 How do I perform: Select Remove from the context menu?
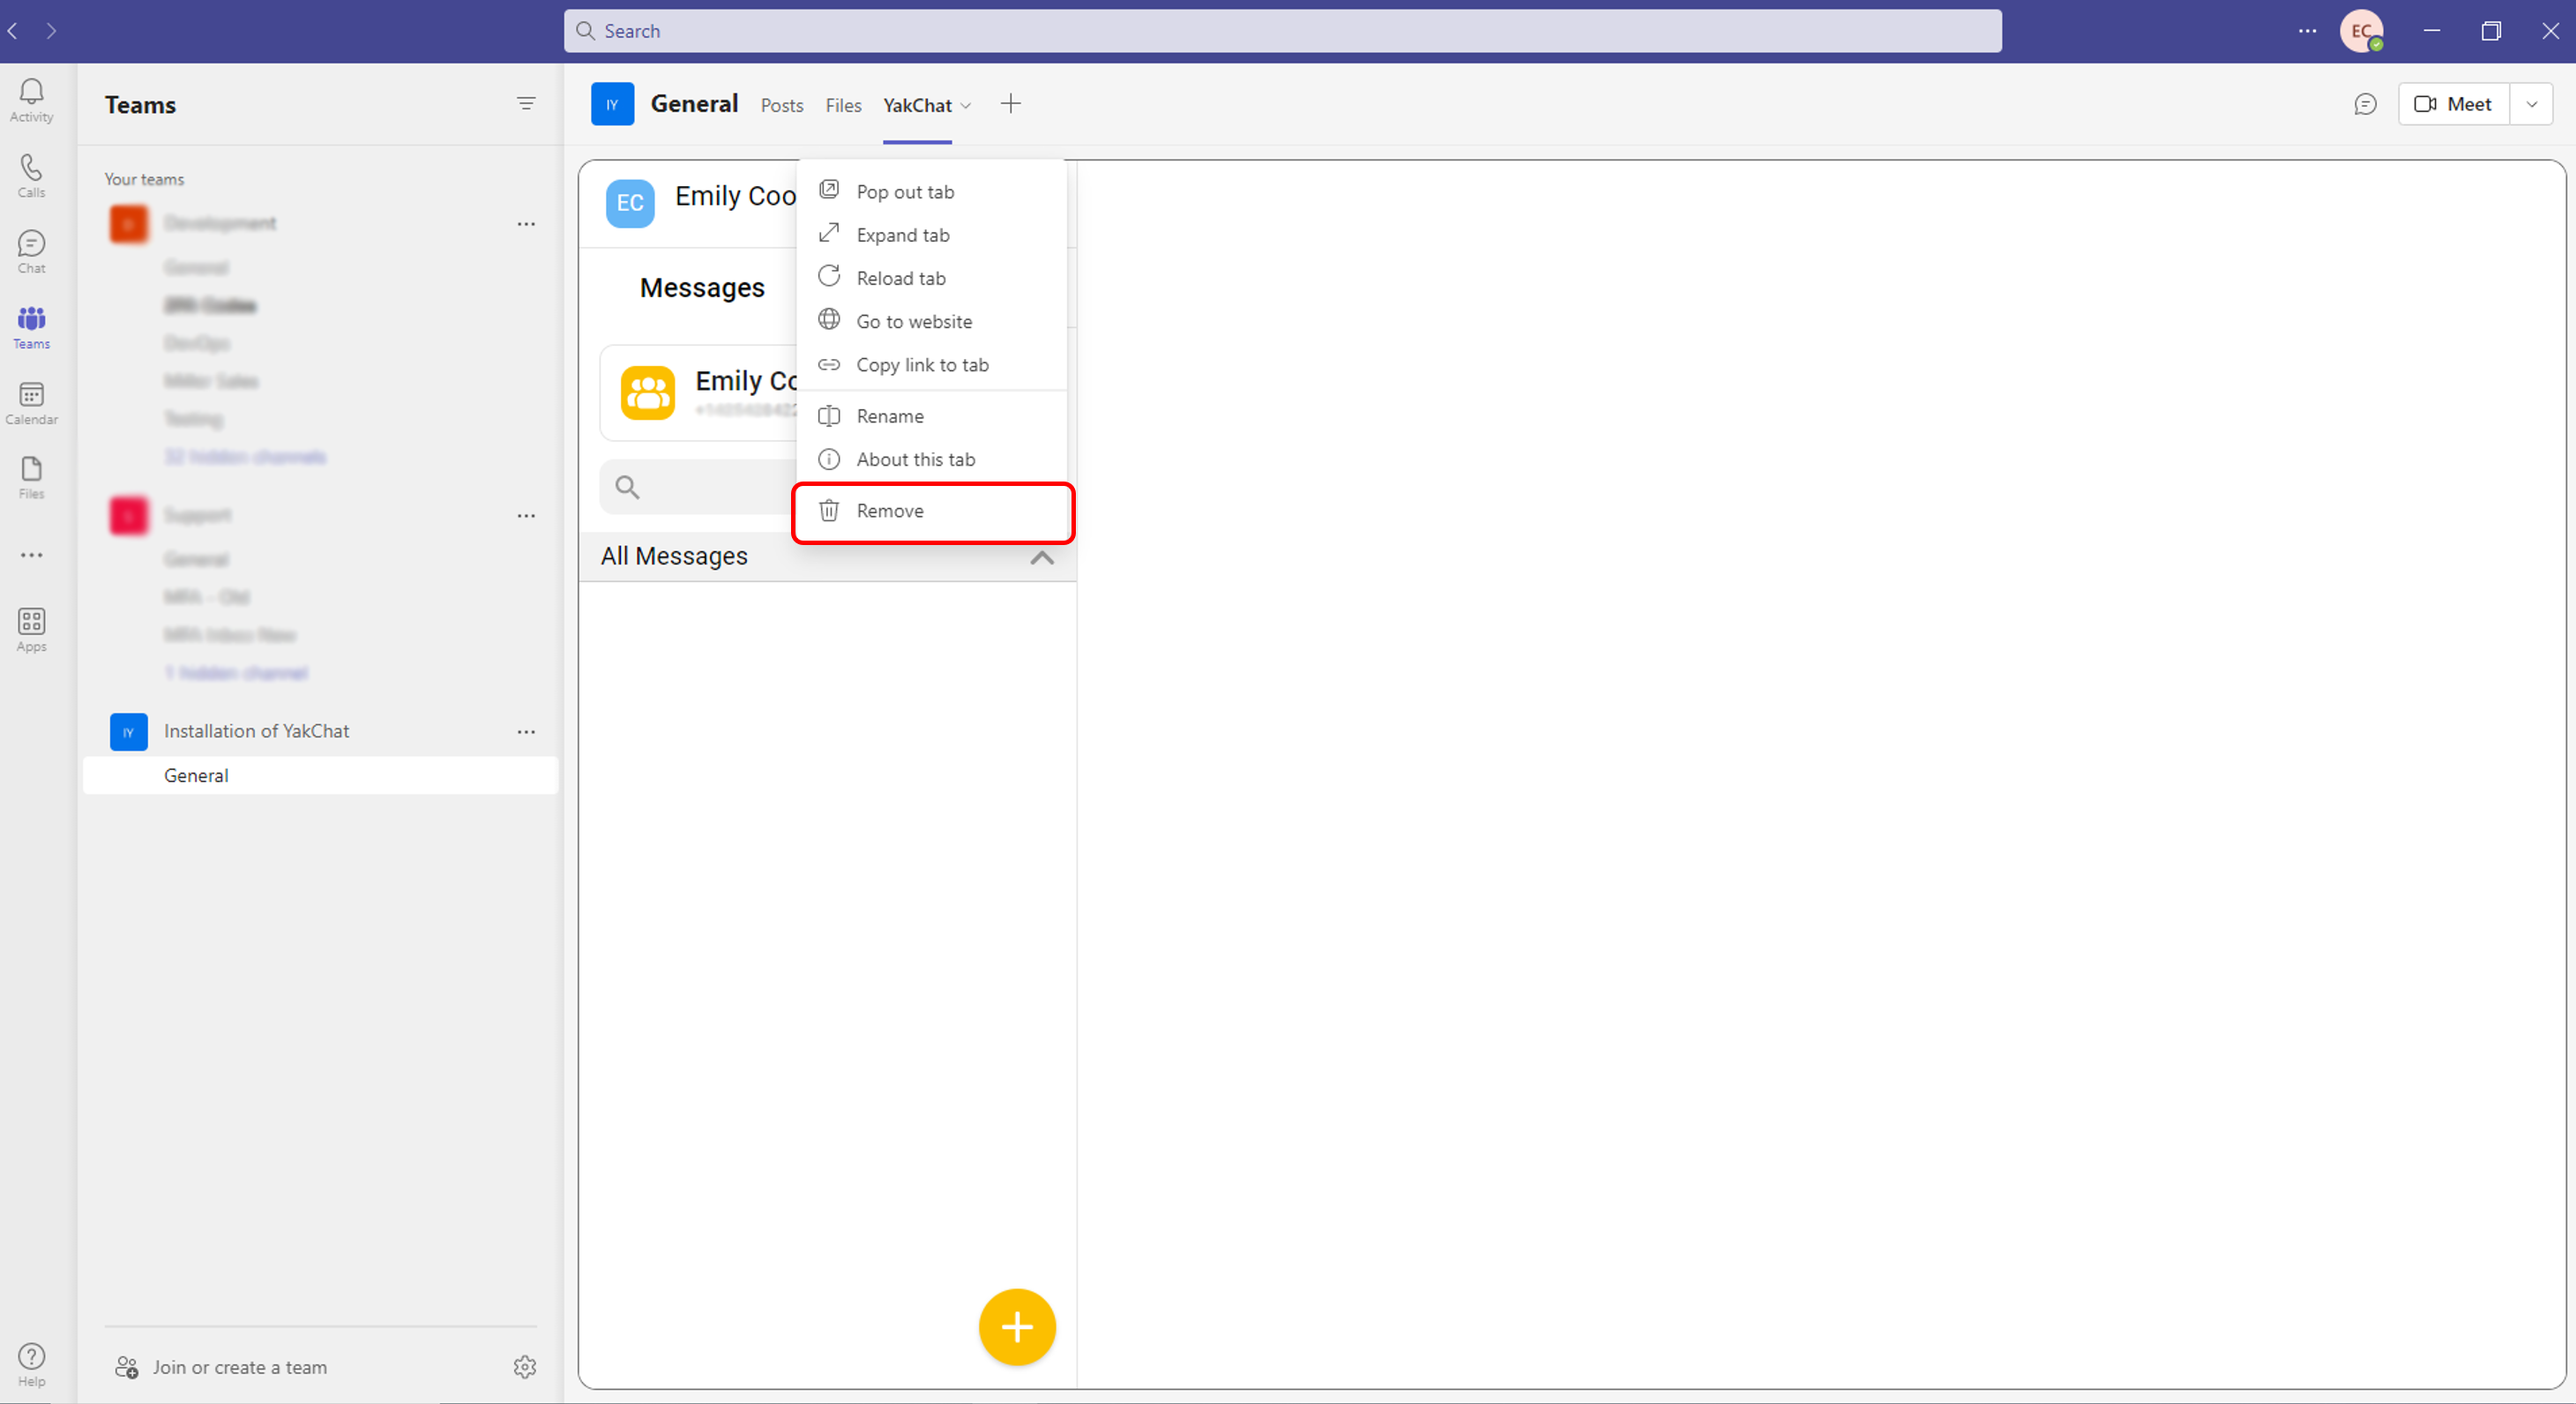pyautogui.click(x=889, y=510)
